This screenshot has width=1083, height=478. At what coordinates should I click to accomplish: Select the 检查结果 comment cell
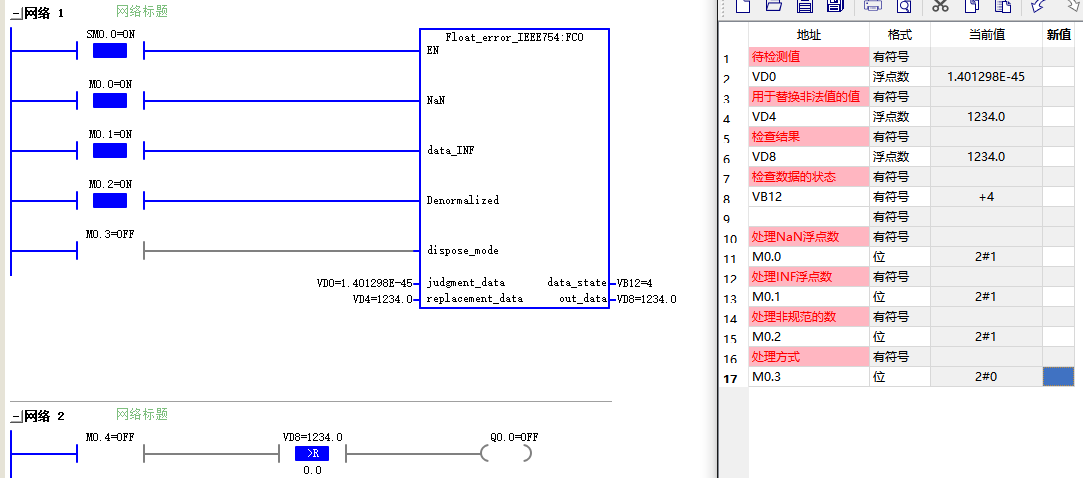pyautogui.click(x=809, y=137)
